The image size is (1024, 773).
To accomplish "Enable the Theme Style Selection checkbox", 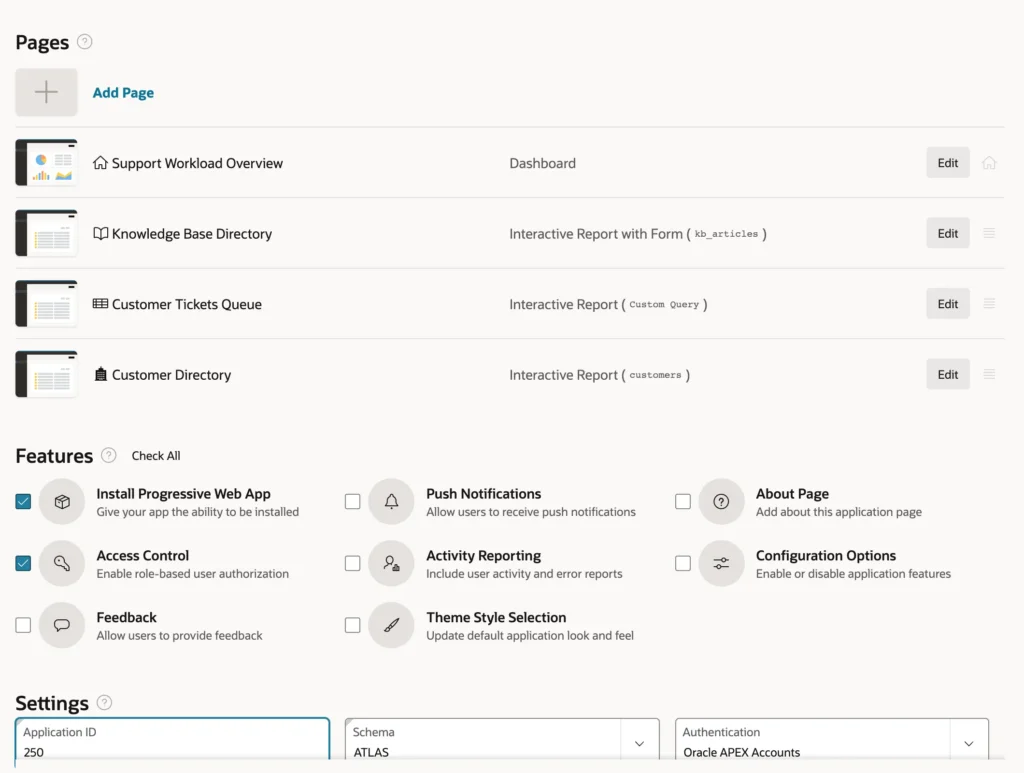I will pyautogui.click(x=353, y=625).
